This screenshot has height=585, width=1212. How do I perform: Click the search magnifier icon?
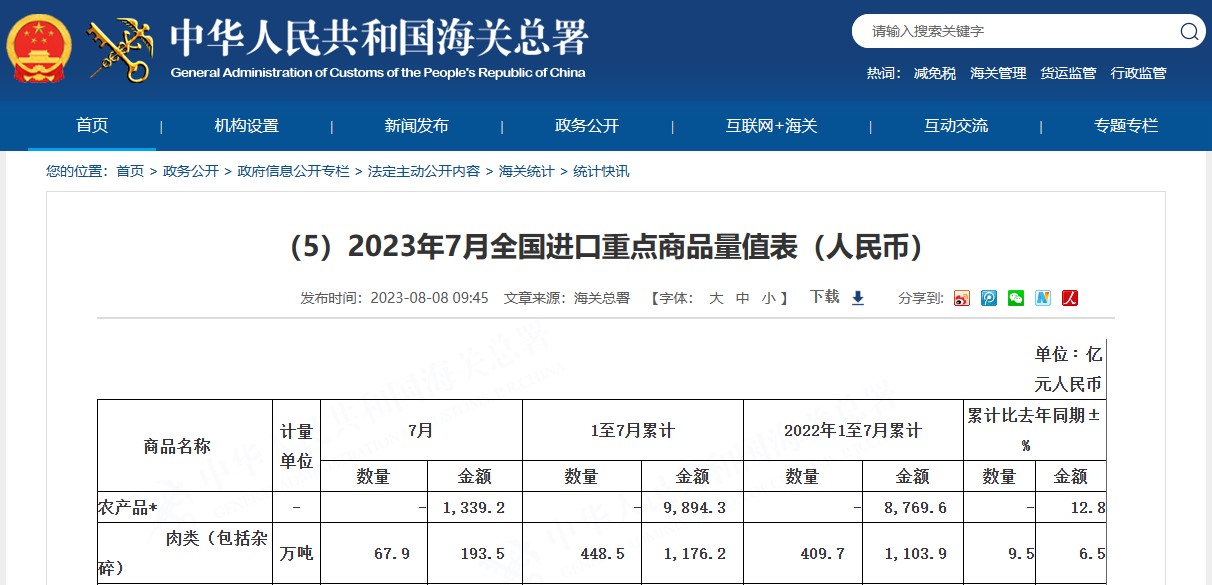(1189, 31)
